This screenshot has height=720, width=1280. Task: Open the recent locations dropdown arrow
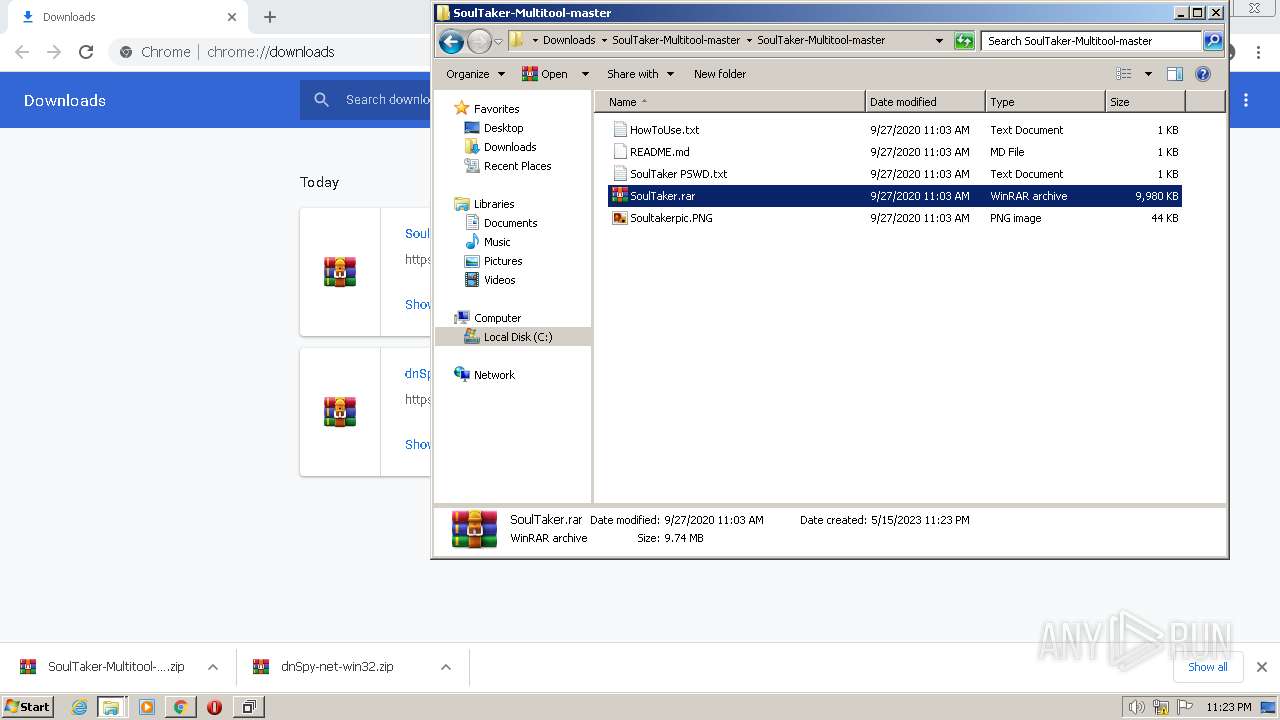coord(498,41)
